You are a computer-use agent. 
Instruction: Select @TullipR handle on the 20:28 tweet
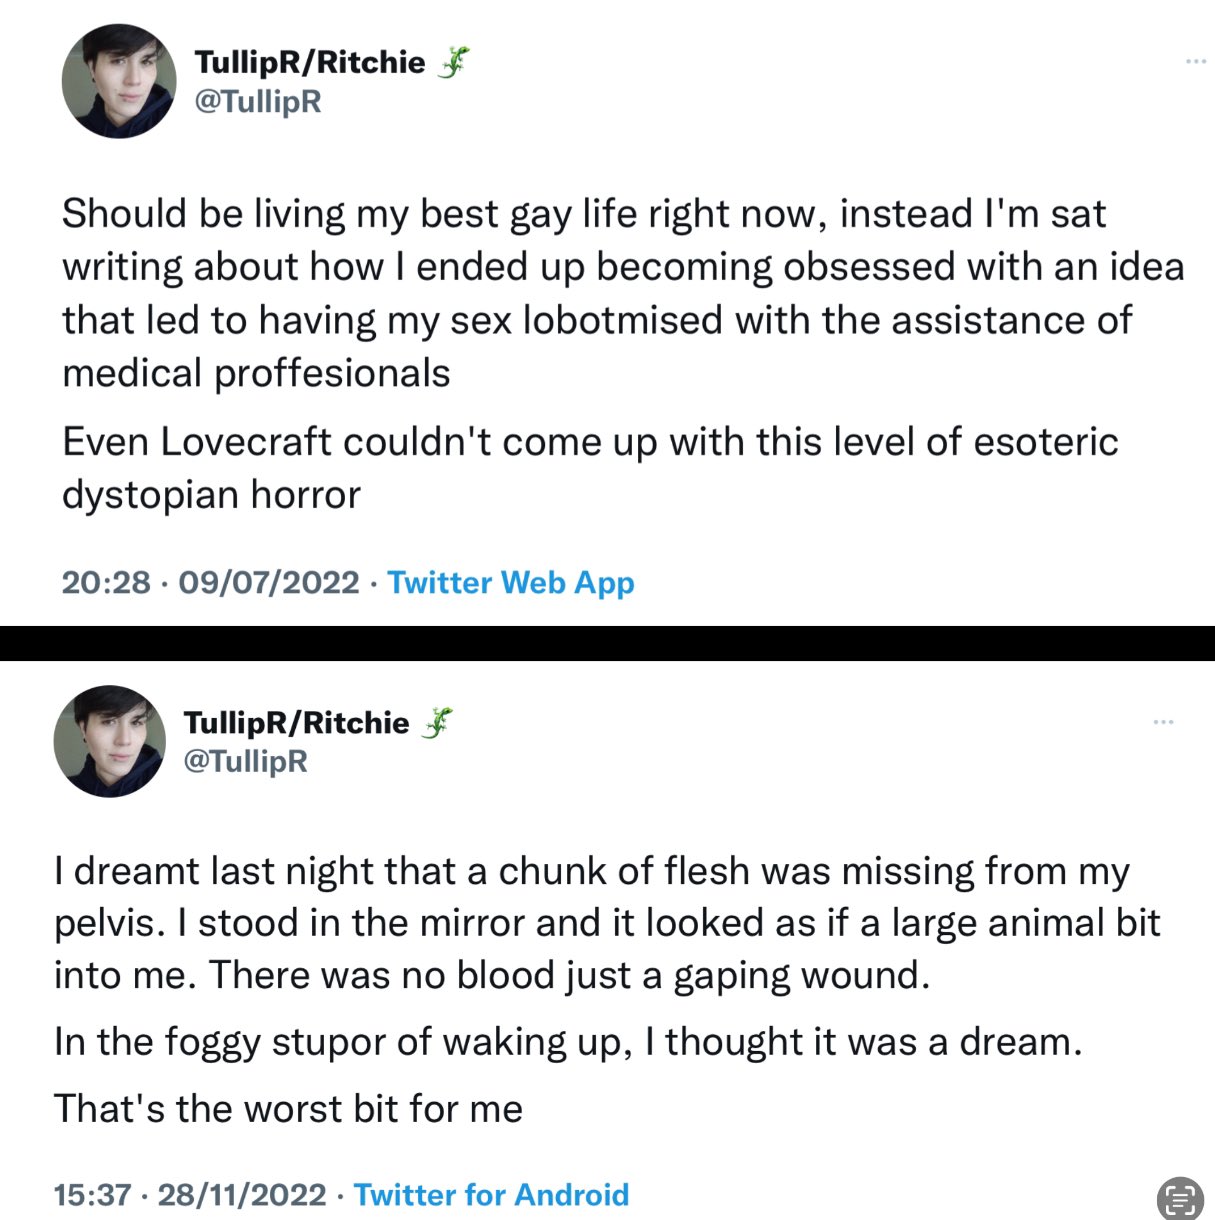(258, 101)
